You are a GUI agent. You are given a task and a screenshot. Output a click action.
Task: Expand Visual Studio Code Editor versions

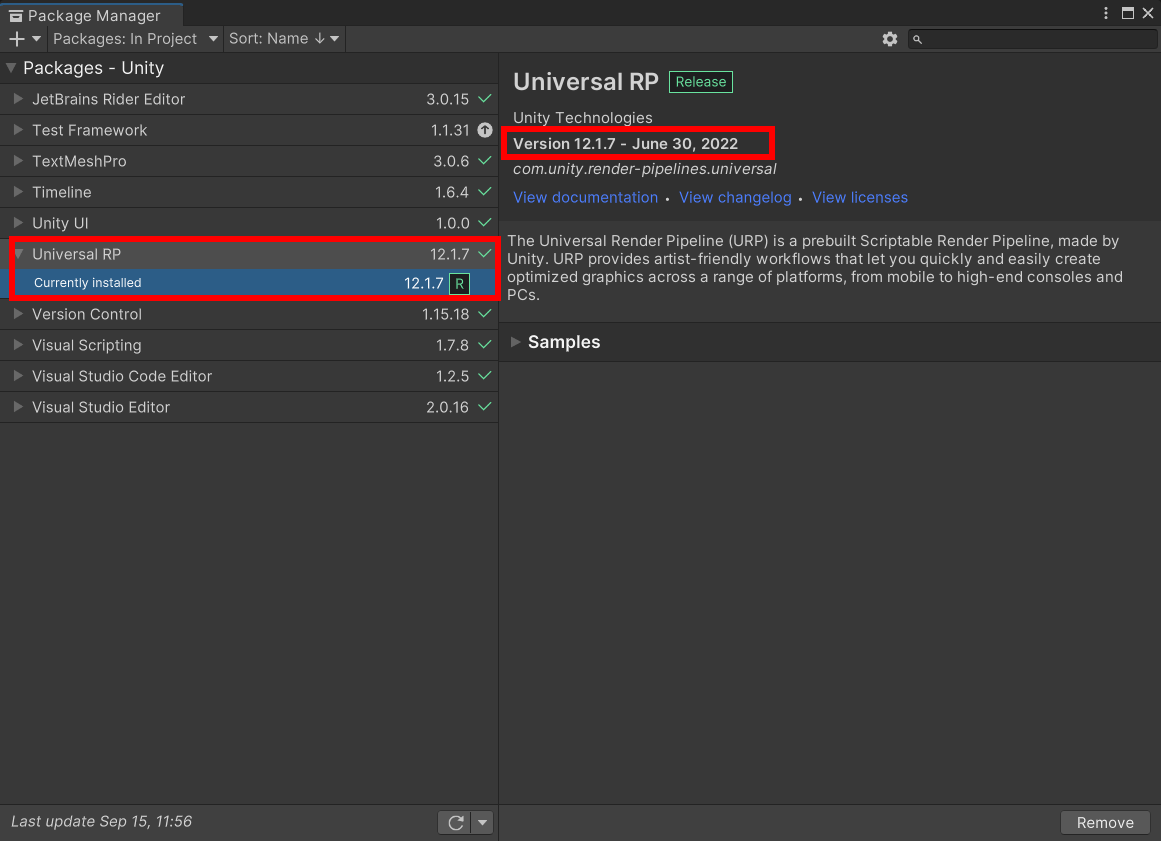pyautogui.click(x=19, y=376)
